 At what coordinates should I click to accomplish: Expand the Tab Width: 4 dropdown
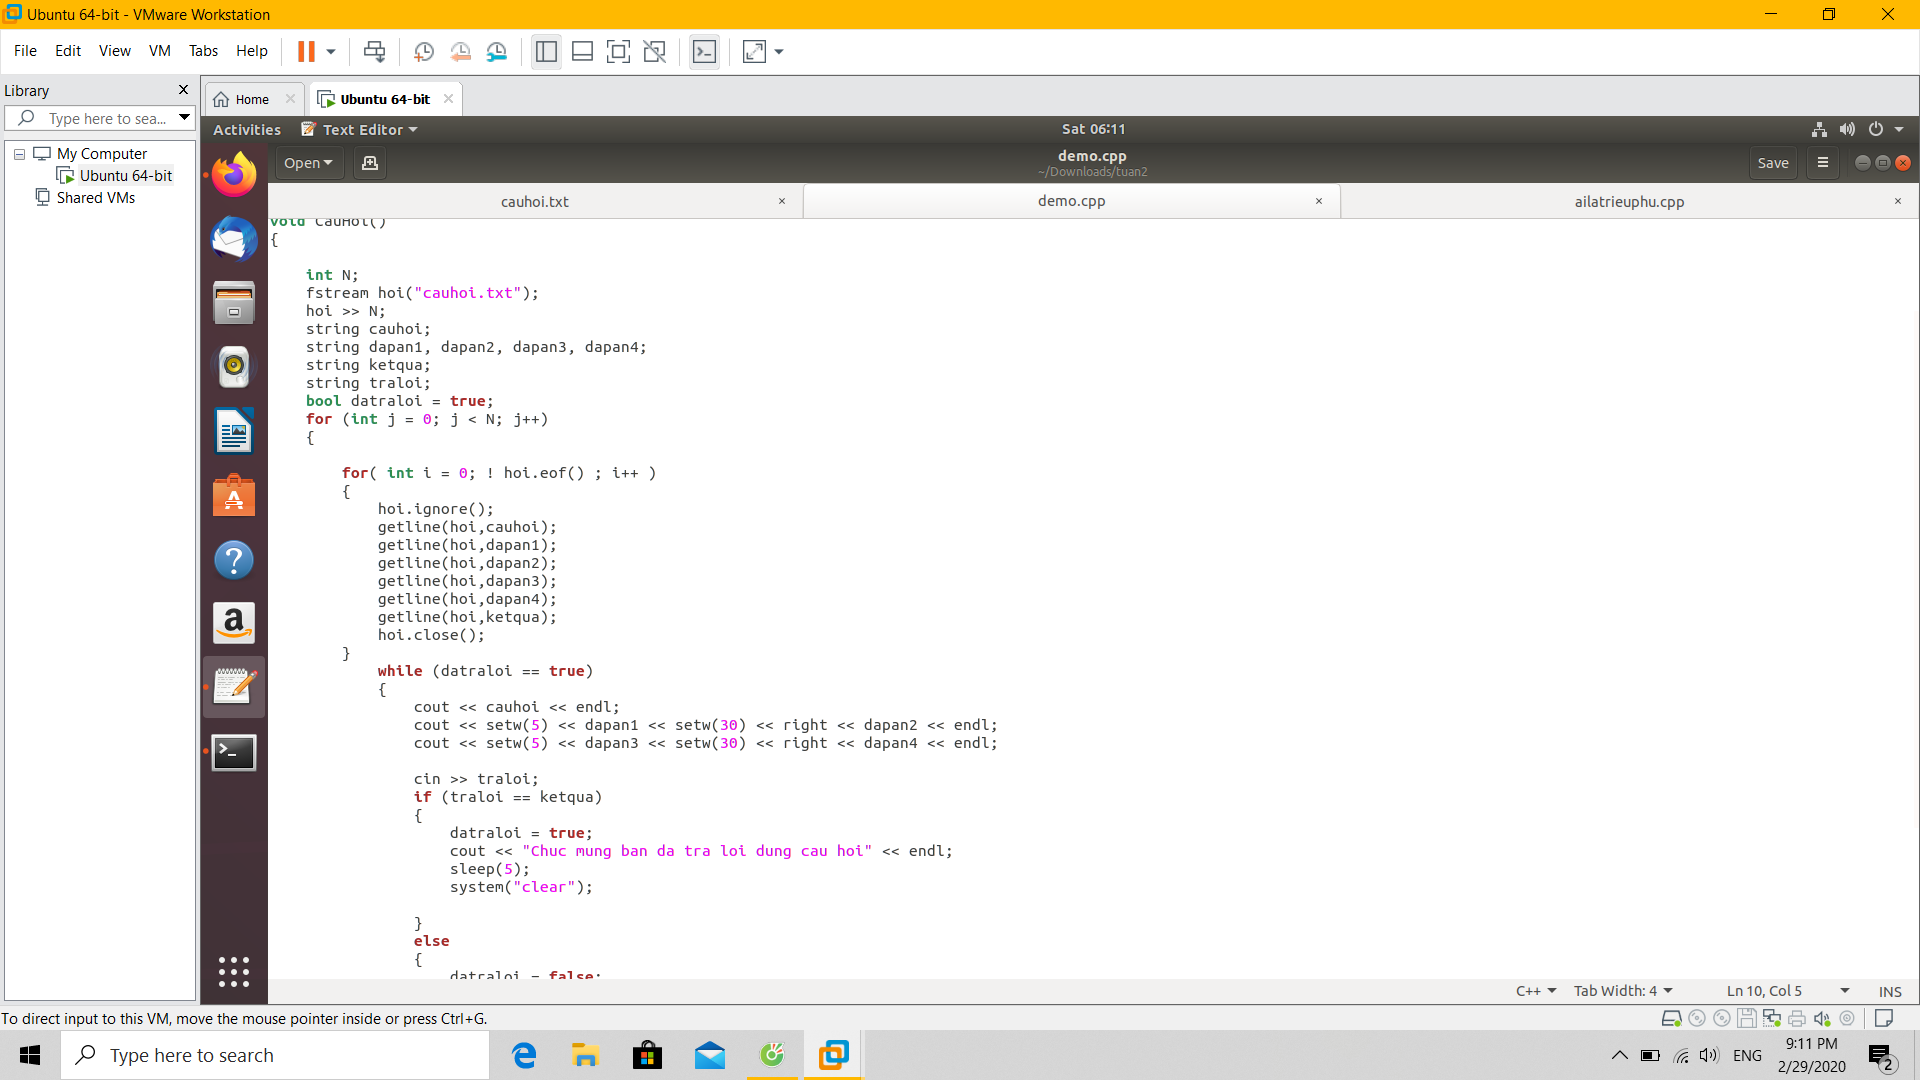(x=1622, y=991)
